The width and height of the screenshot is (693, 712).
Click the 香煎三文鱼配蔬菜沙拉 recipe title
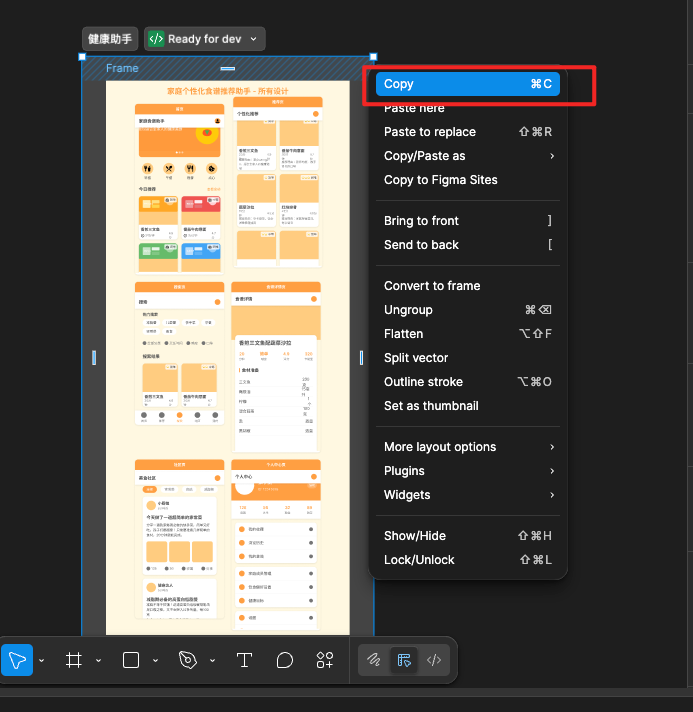[x=265, y=343]
